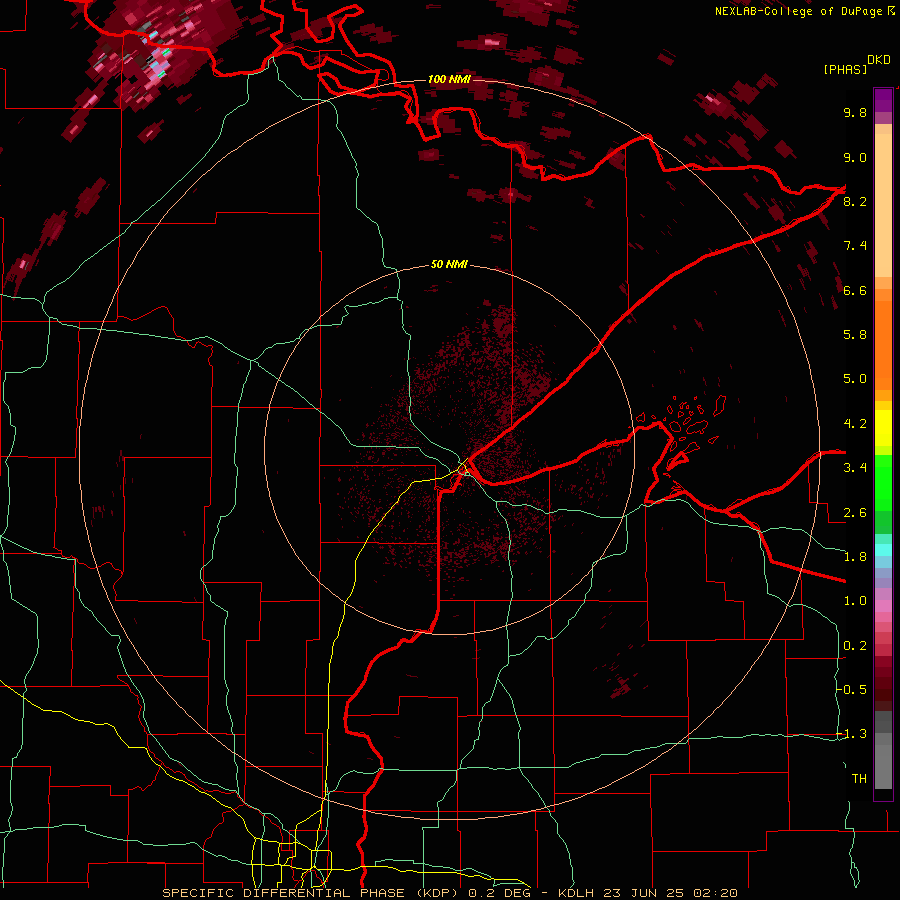Select the 3.4 scale value

[855, 468]
